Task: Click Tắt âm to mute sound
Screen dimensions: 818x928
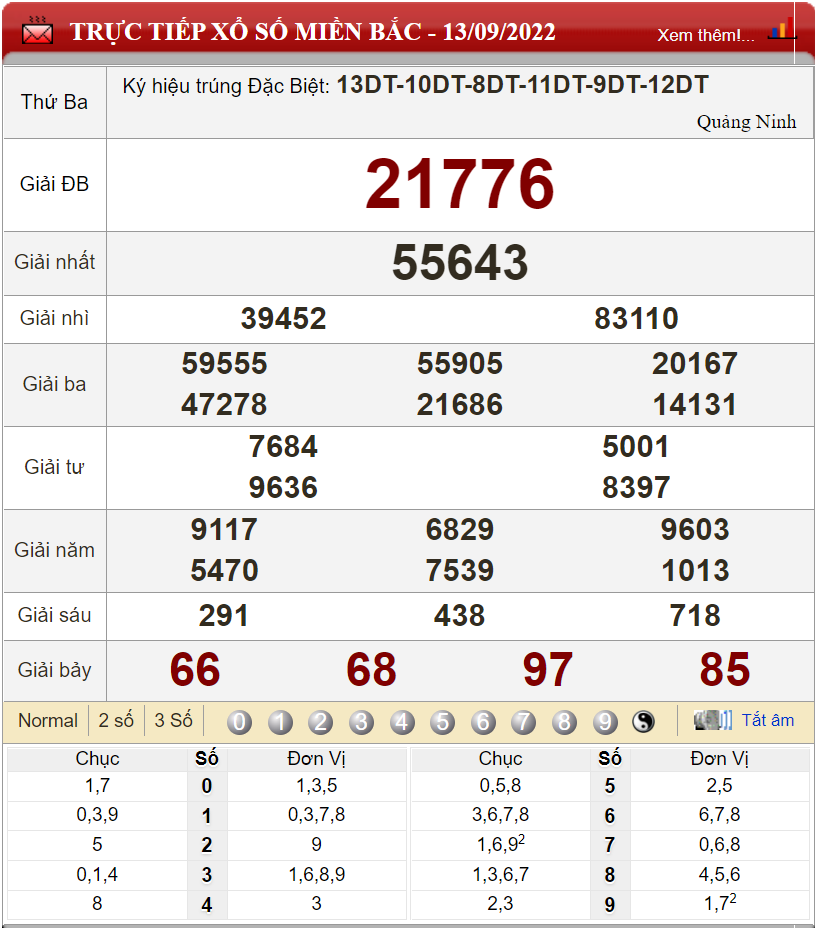Action: [x=767, y=720]
